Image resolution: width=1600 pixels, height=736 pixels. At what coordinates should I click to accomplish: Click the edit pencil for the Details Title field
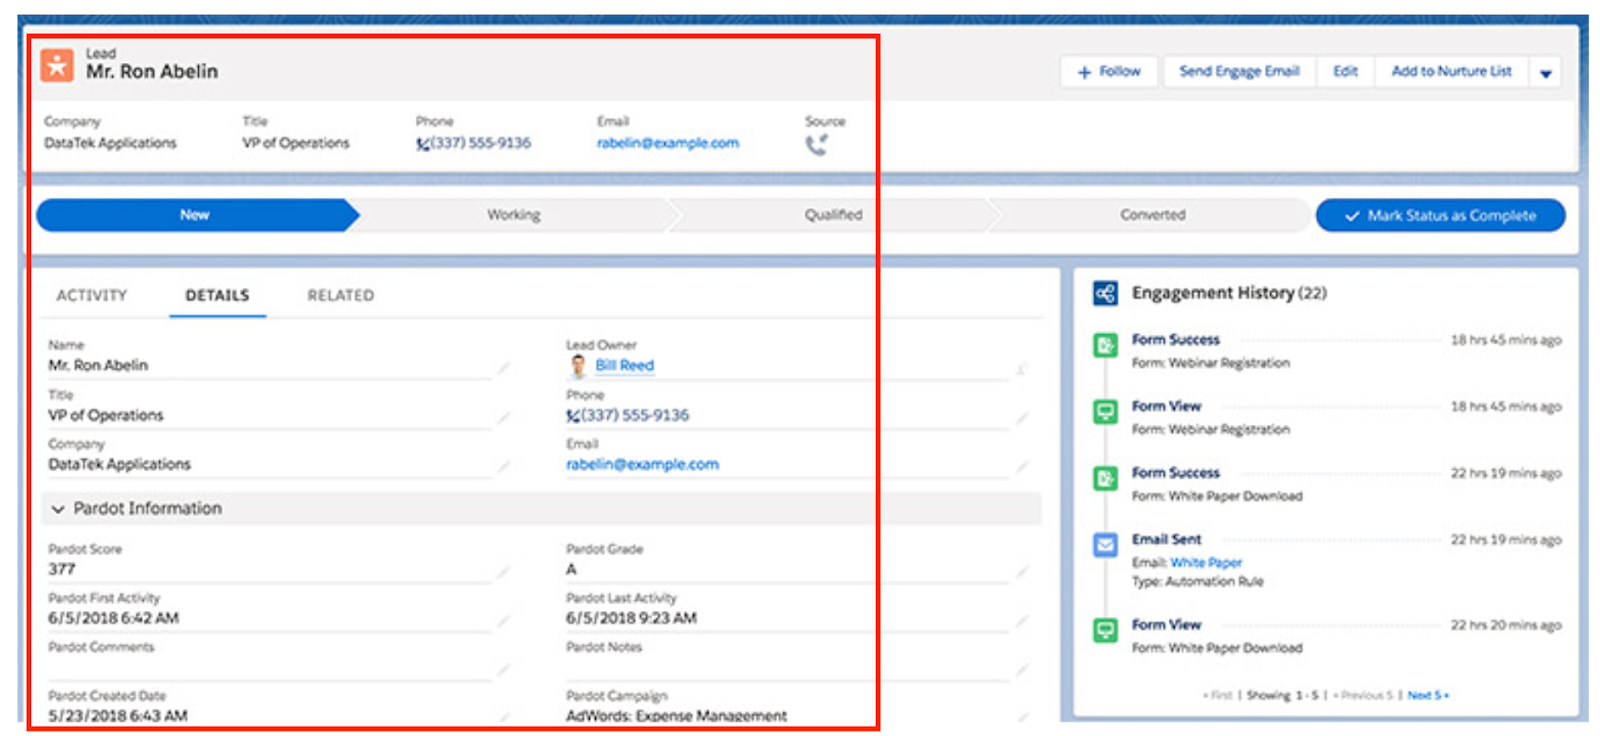click(x=504, y=418)
